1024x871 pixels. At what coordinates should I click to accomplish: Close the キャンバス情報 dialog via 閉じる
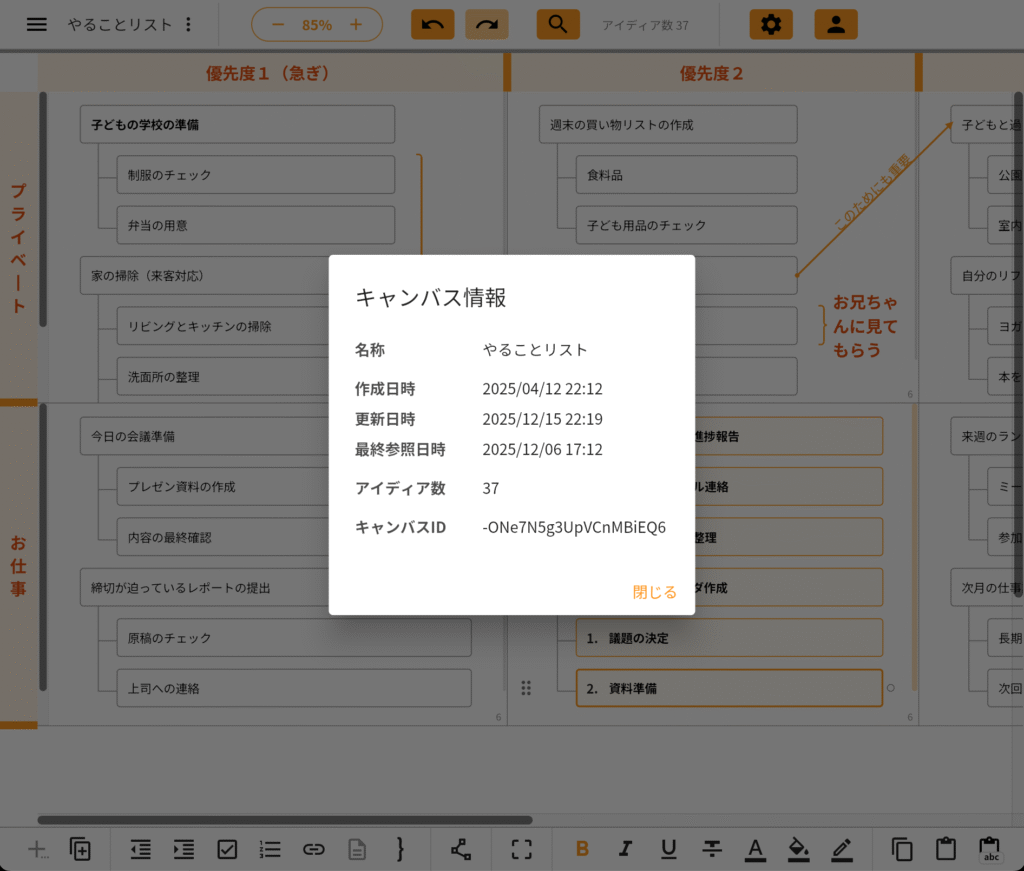(655, 591)
